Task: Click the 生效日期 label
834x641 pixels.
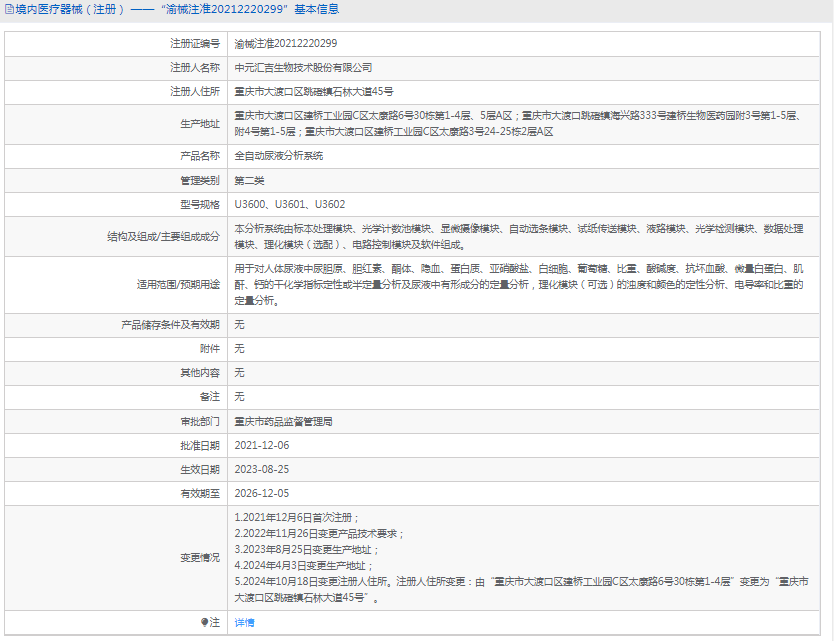Action: coord(199,469)
